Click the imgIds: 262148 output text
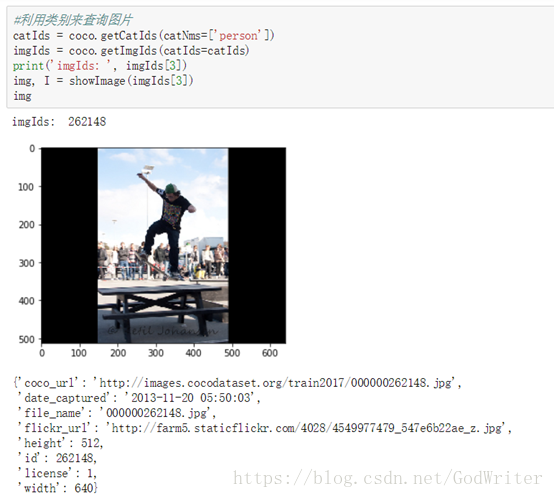Viewport: 554px width, 498px height. [x=59, y=122]
